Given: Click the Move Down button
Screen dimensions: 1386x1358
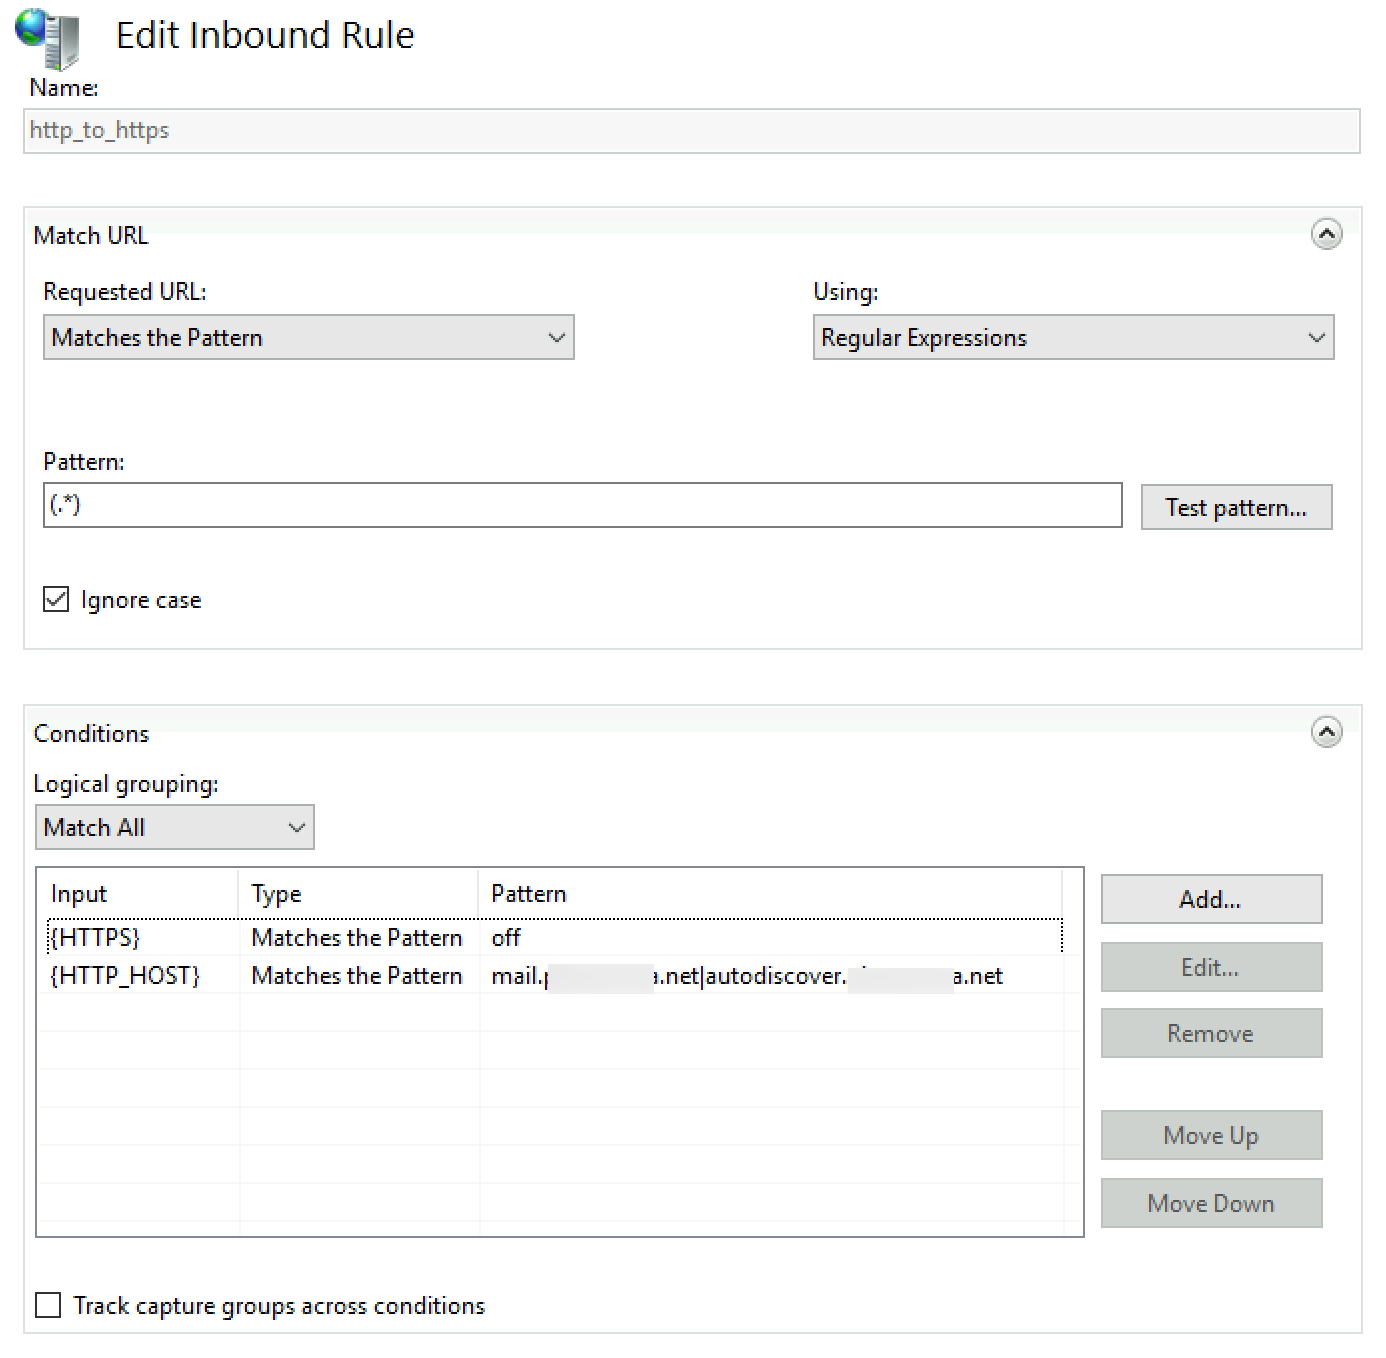Looking at the screenshot, I should (x=1211, y=1204).
